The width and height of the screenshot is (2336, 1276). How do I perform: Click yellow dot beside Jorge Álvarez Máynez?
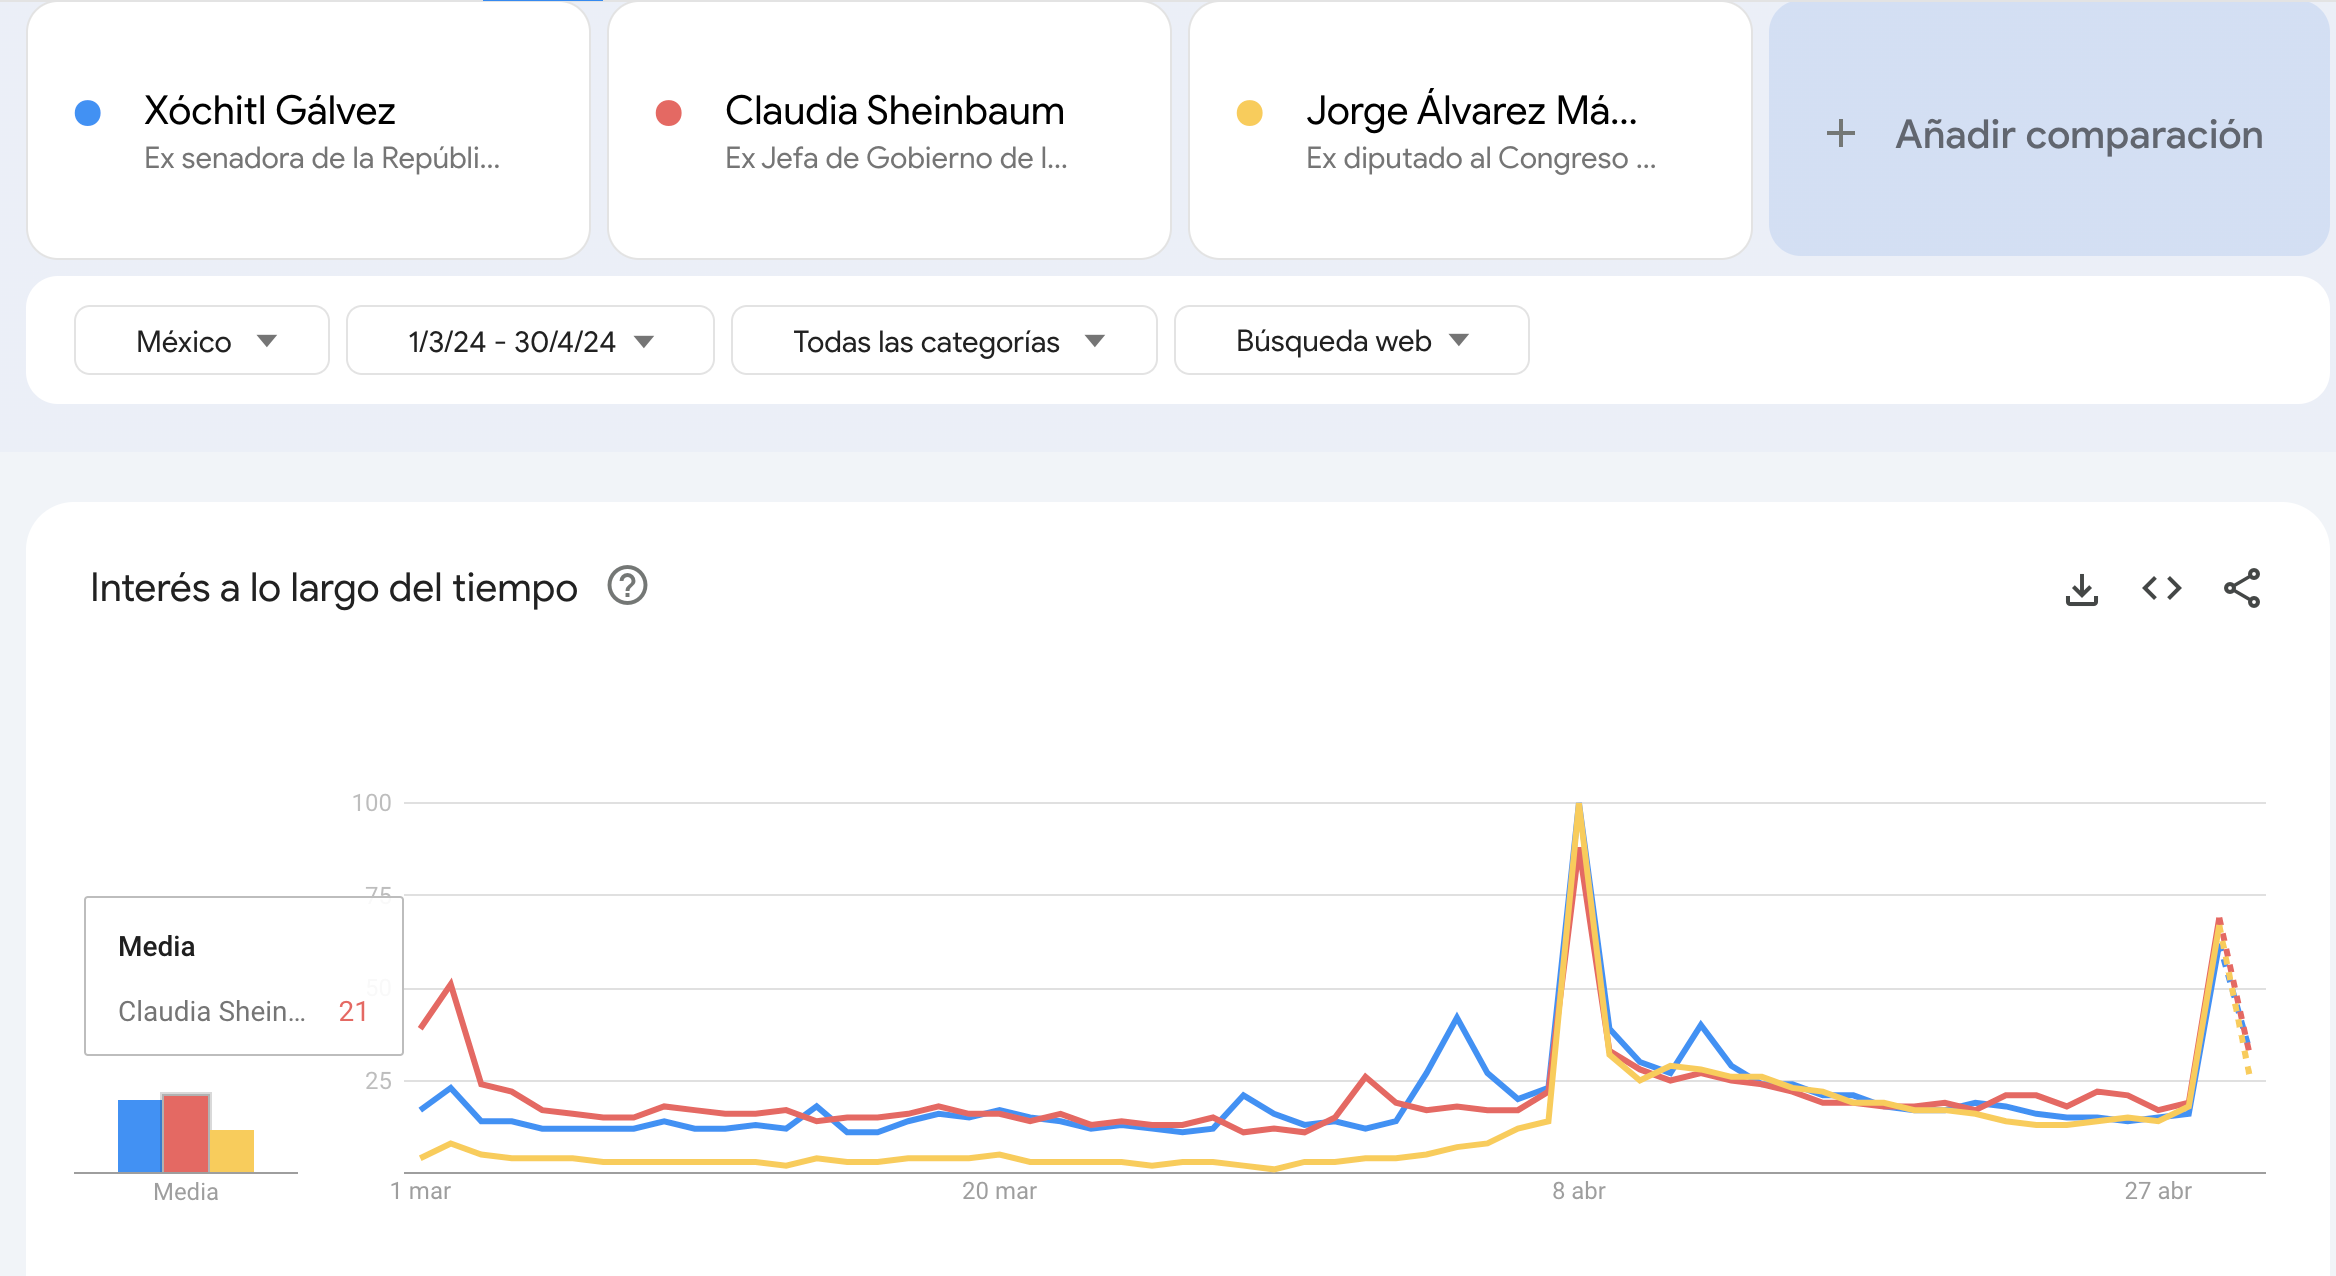[1250, 113]
